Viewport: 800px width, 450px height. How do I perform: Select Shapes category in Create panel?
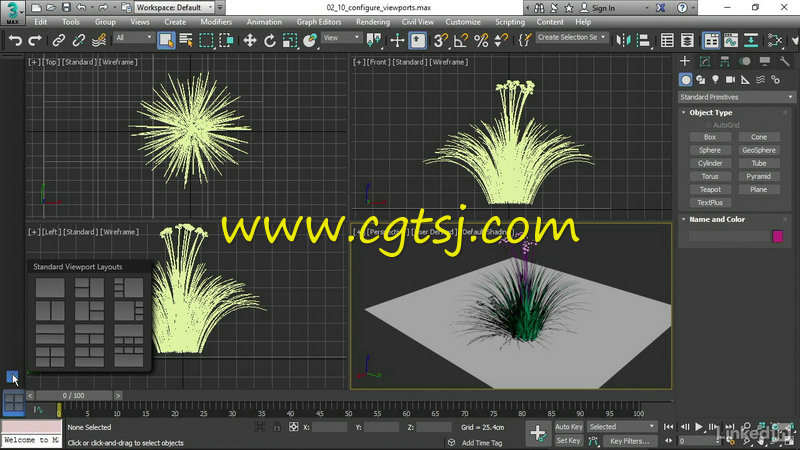701,80
